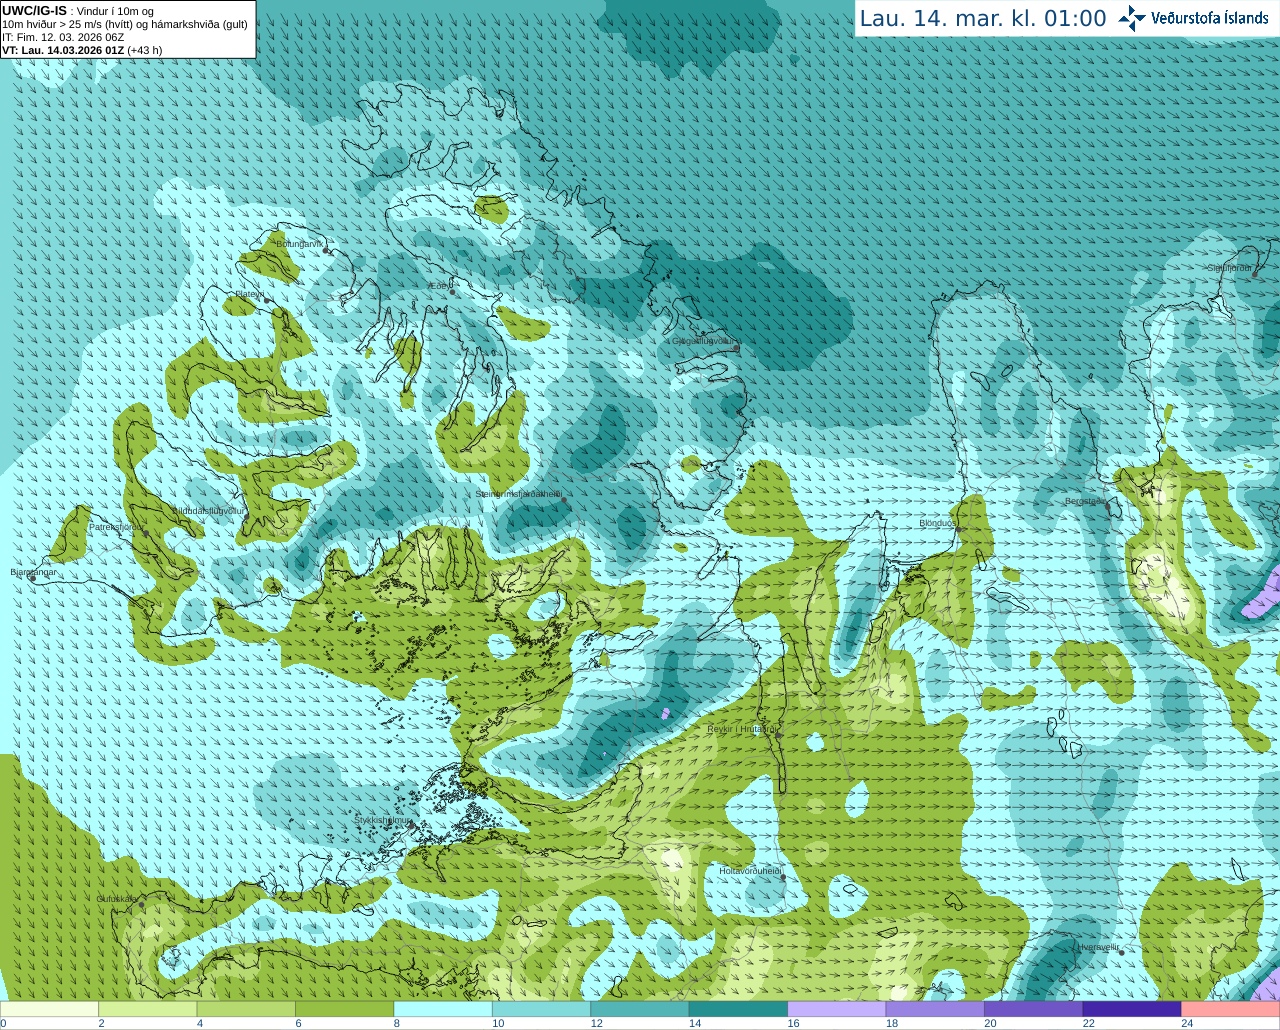Image resolution: width=1280 pixels, height=1030 pixels.
Task: Click the 6–8 m/s olive green legend swatch
Action: click(344, 1009)
